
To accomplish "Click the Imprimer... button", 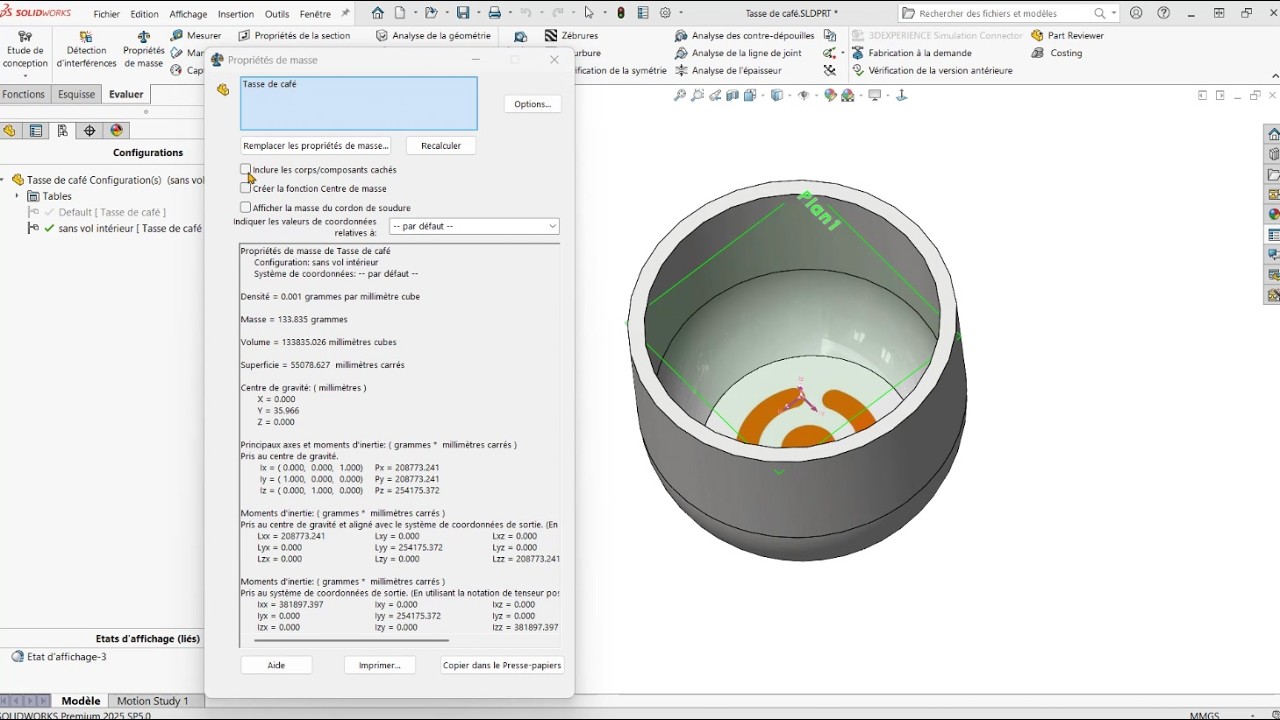I will coord(379,665).
